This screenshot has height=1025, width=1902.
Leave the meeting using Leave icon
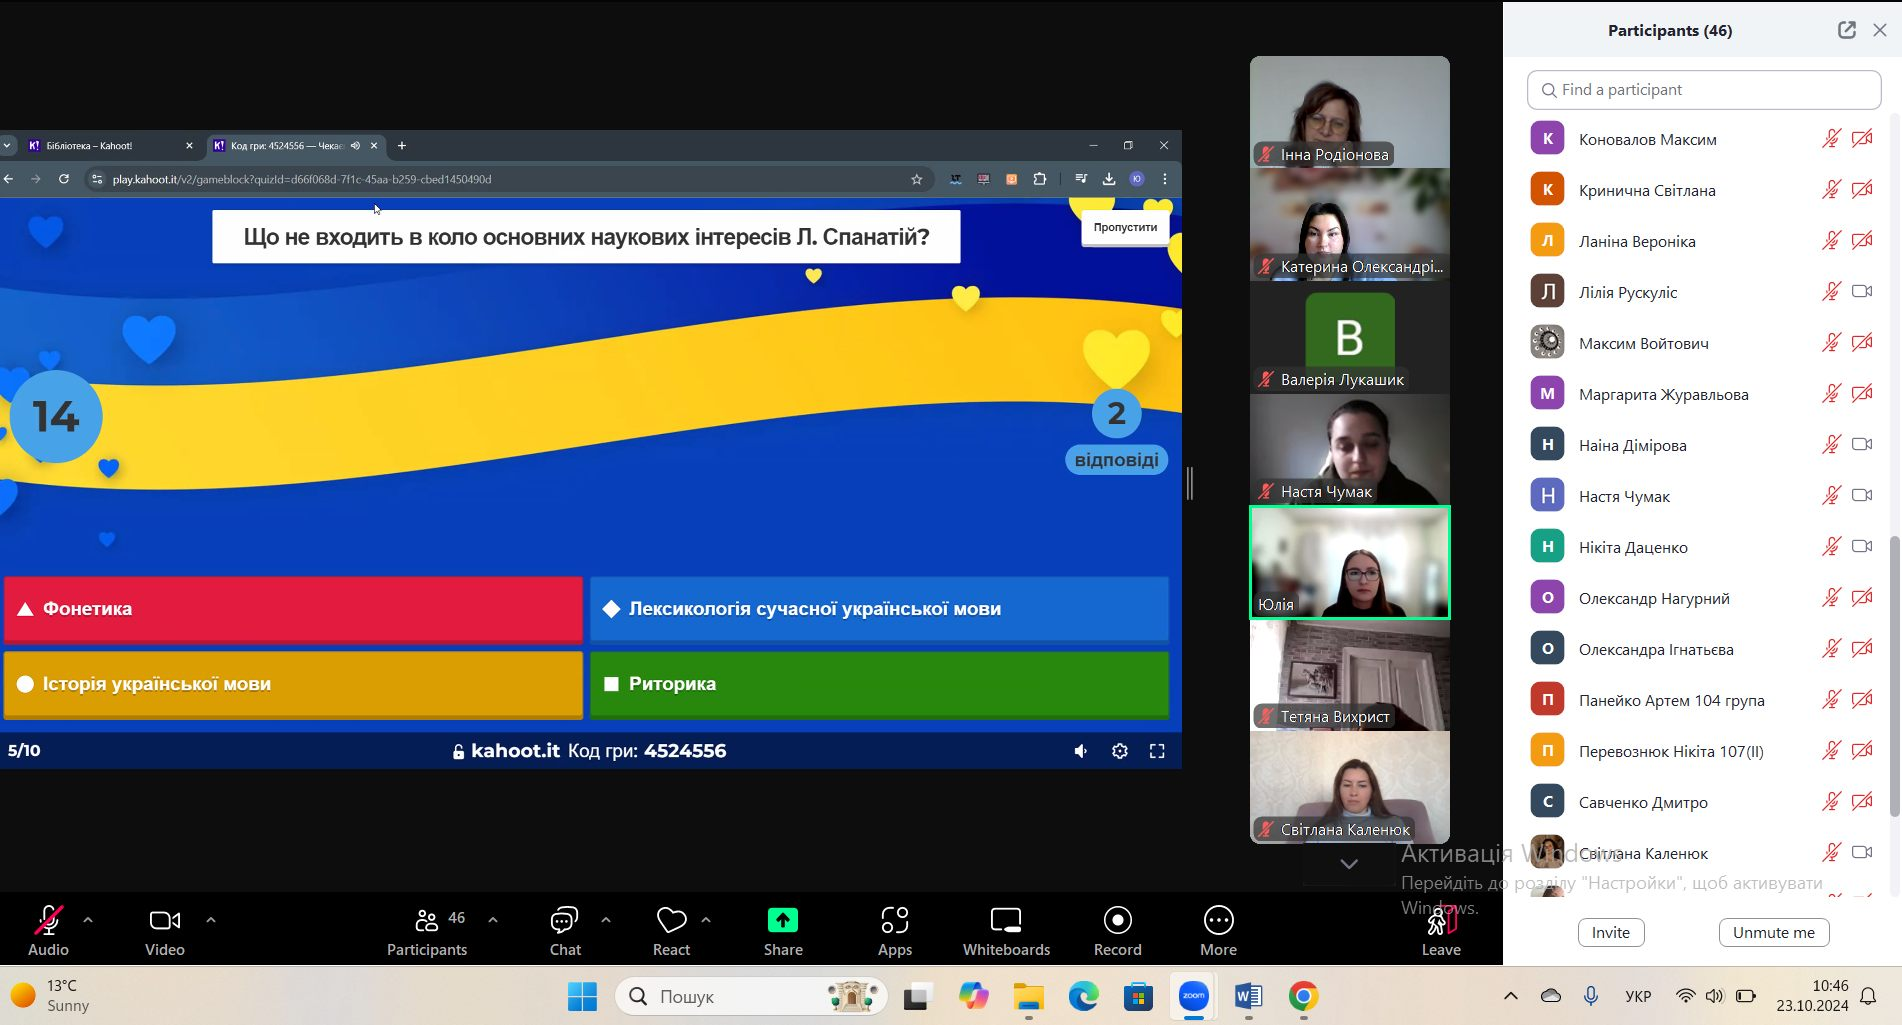[1440, 922]
